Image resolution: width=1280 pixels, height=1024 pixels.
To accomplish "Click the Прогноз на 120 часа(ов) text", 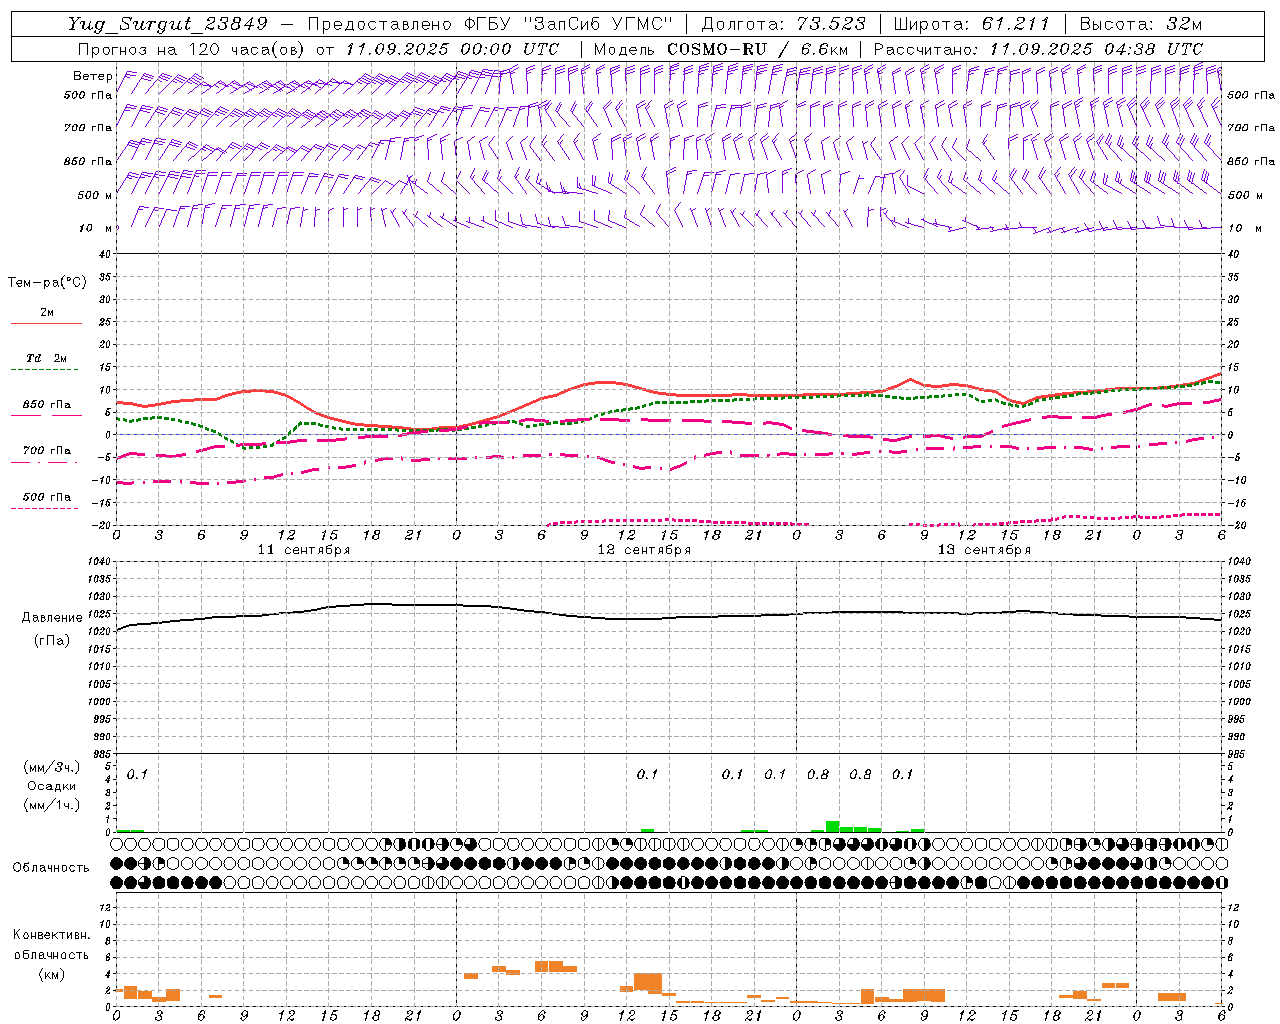I will (x=193, y=49).
